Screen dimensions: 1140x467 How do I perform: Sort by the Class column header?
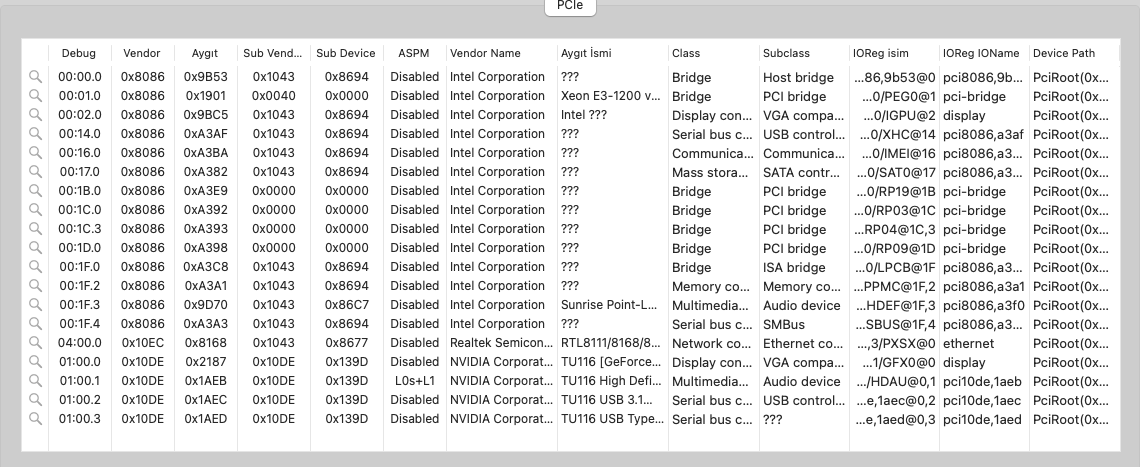[x=686, y=53]
